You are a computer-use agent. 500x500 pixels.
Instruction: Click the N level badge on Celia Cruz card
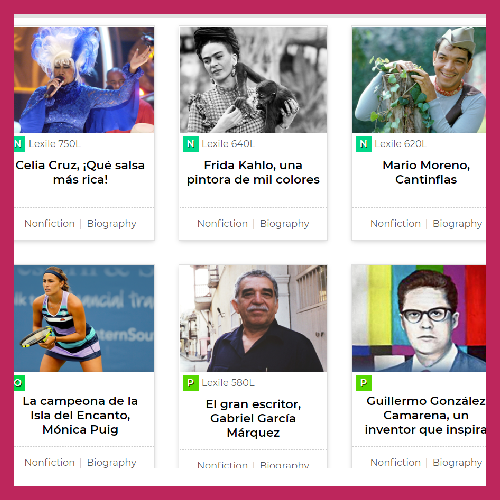[x=19, y=144]
